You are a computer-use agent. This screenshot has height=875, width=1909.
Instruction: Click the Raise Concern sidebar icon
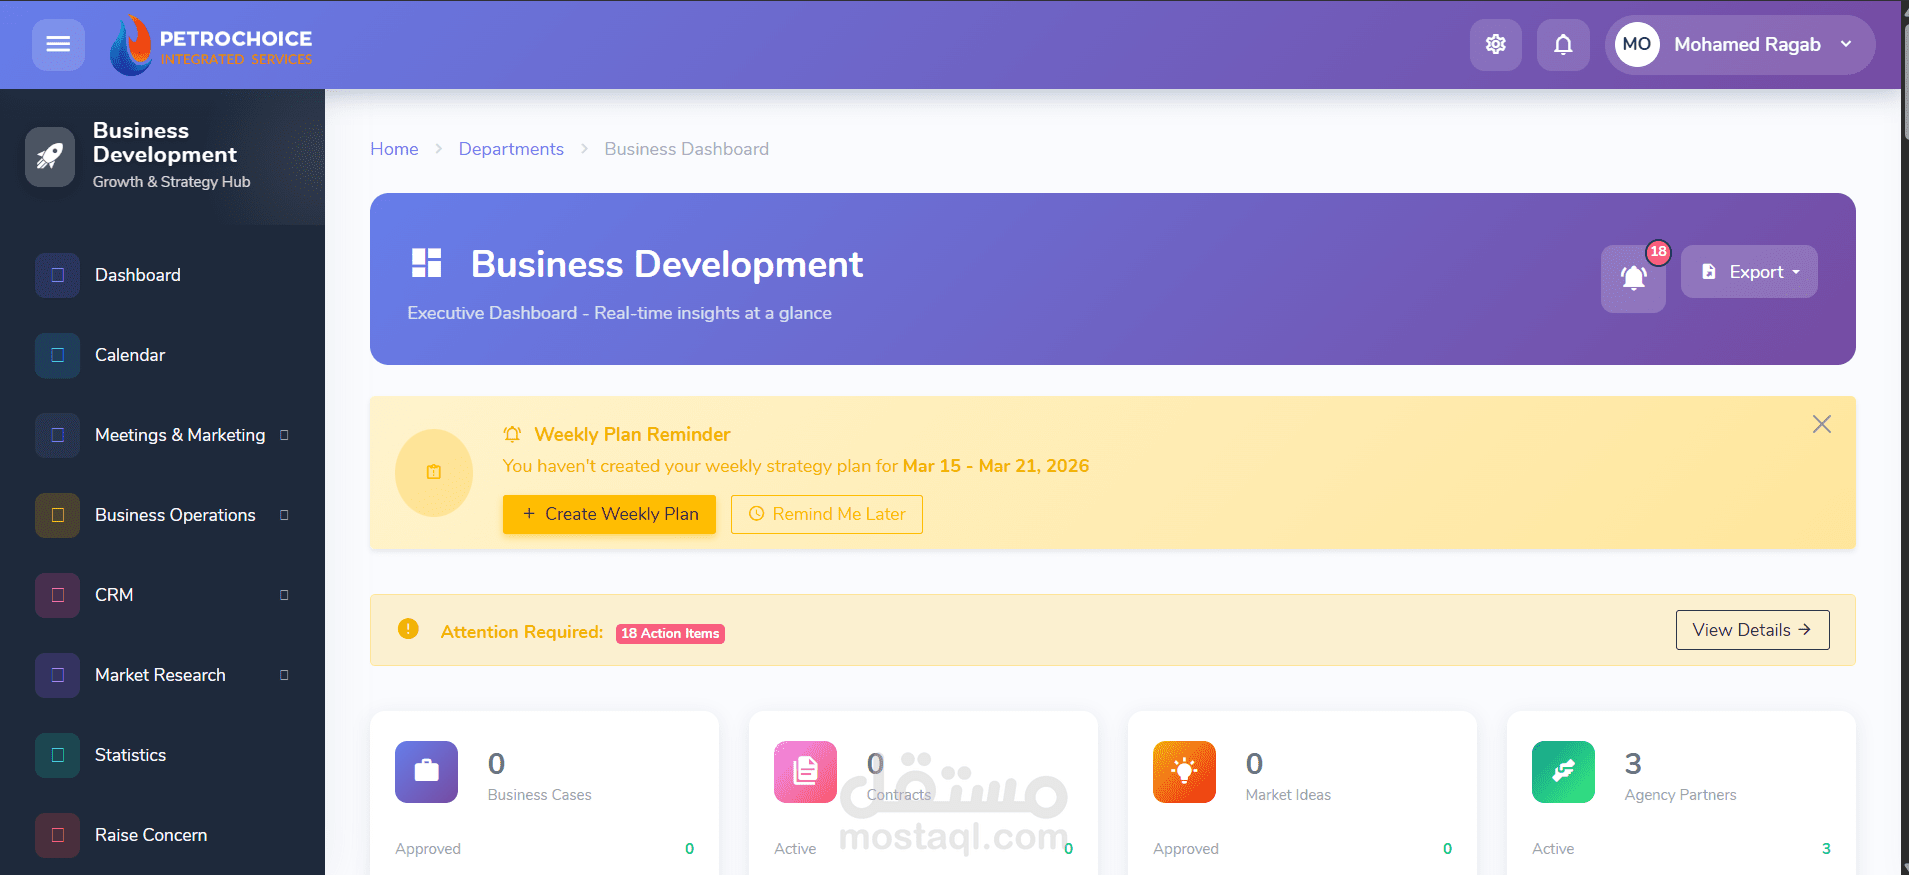point(58,835)
